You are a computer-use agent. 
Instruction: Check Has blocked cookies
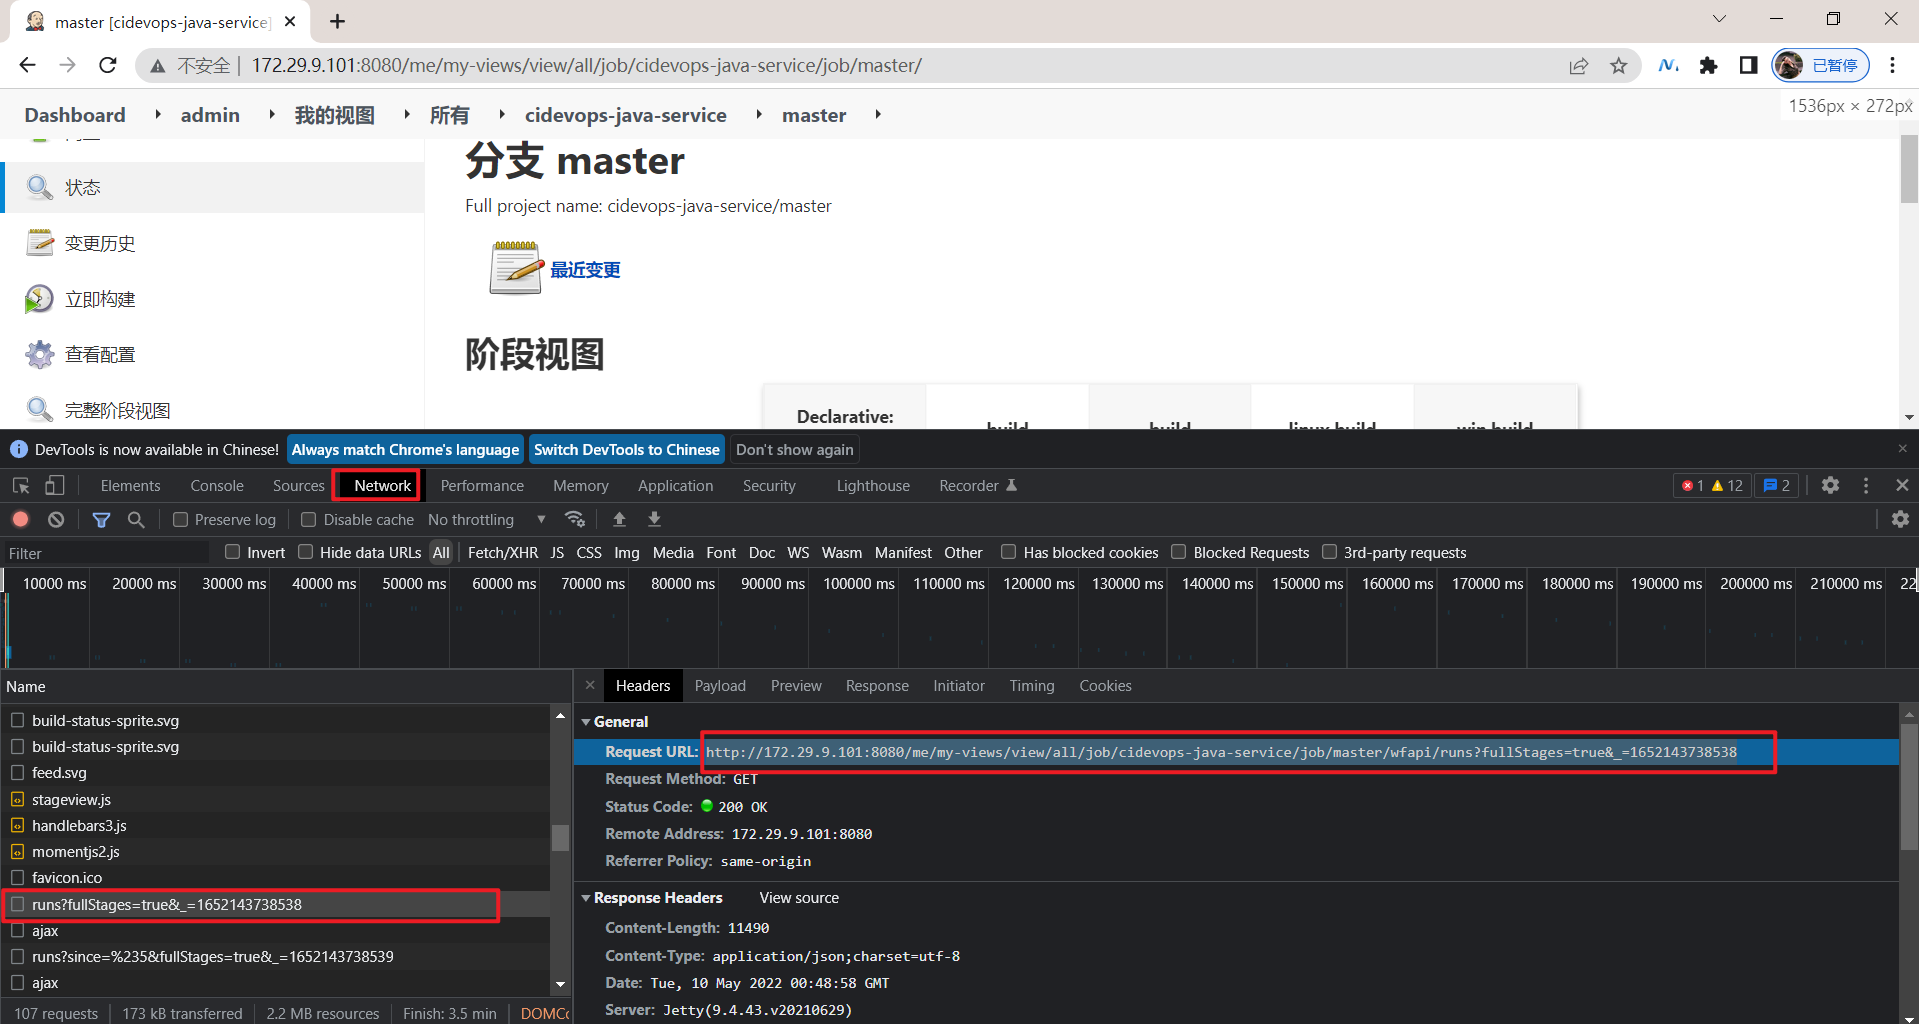(1009, 552)
